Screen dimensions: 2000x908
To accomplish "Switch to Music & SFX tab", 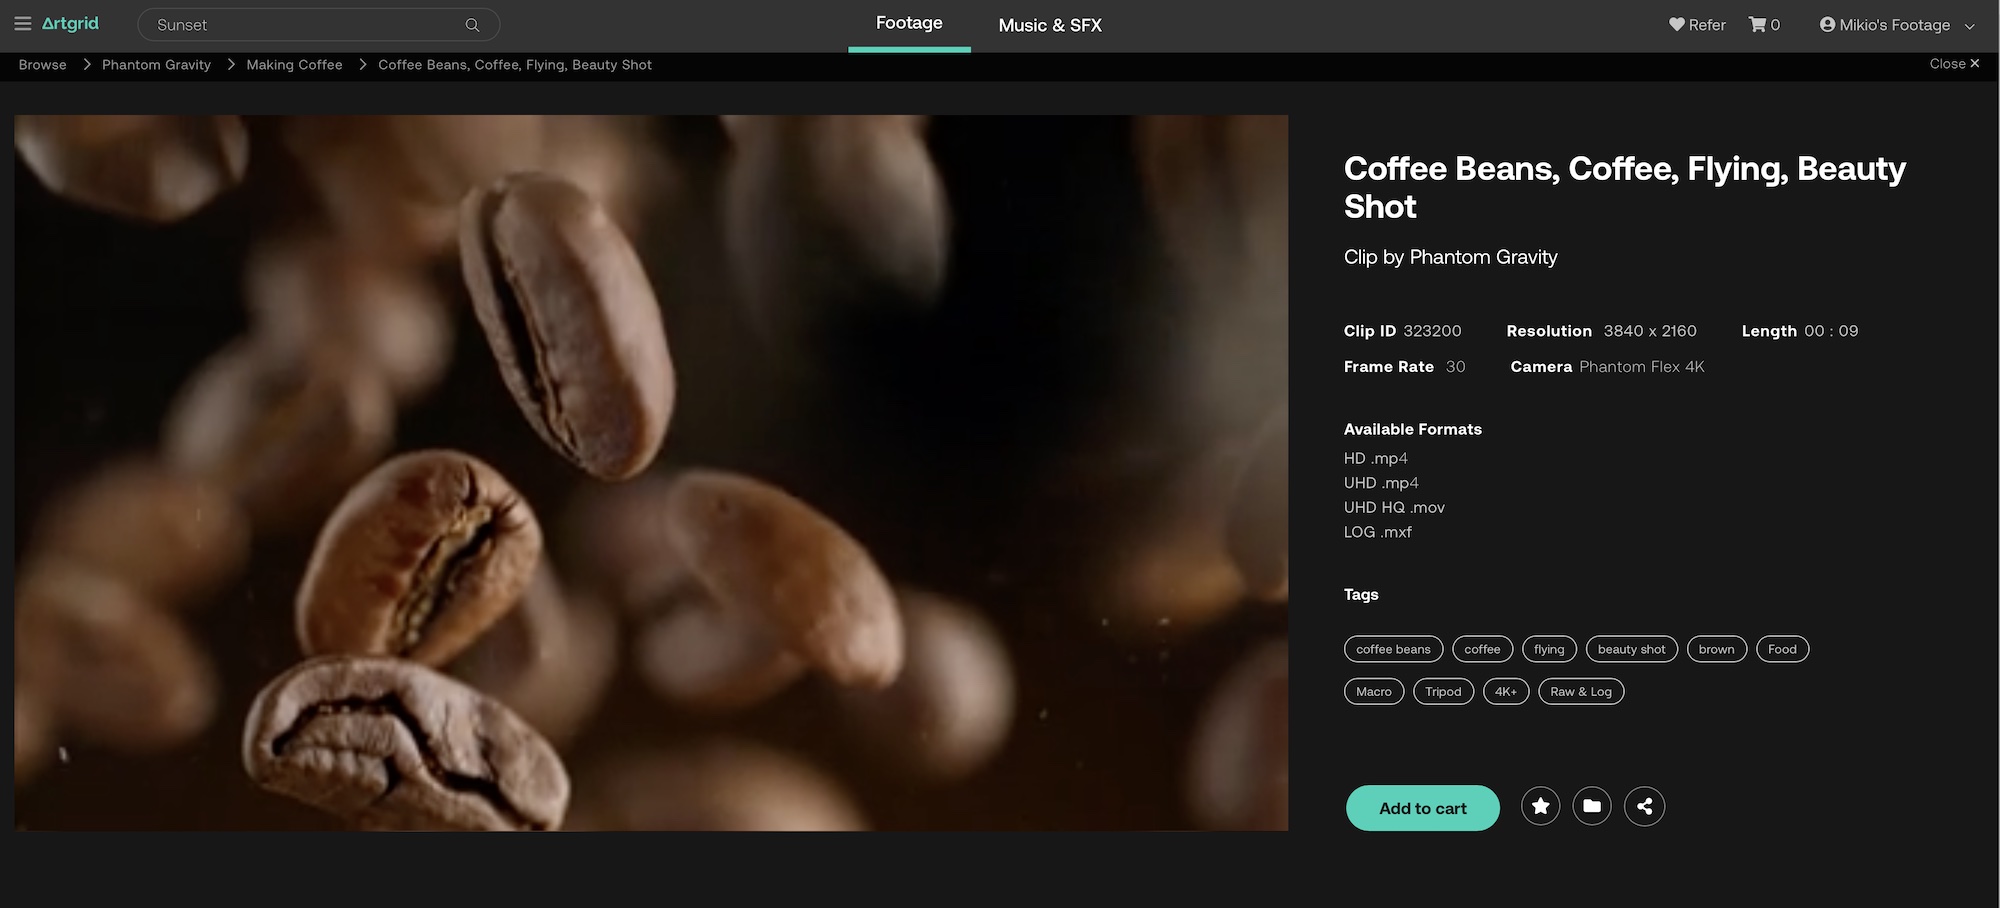I will point(1050,25).
